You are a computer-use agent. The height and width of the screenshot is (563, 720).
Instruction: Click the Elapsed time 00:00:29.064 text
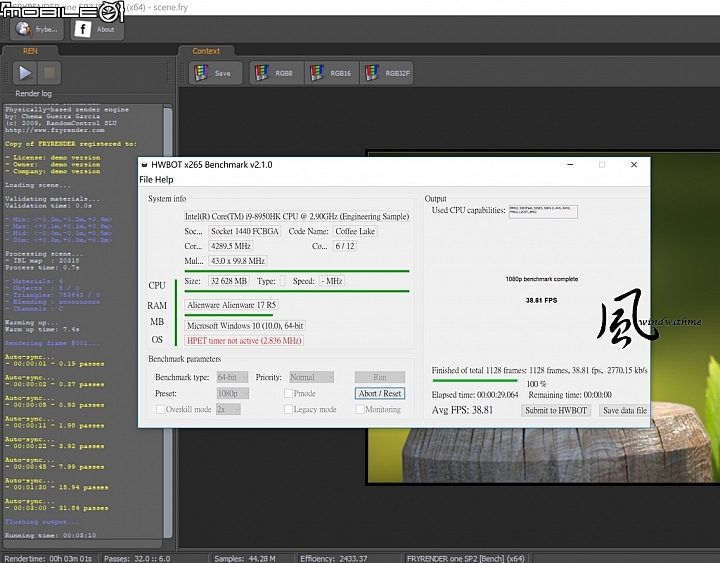pos(475,395)
